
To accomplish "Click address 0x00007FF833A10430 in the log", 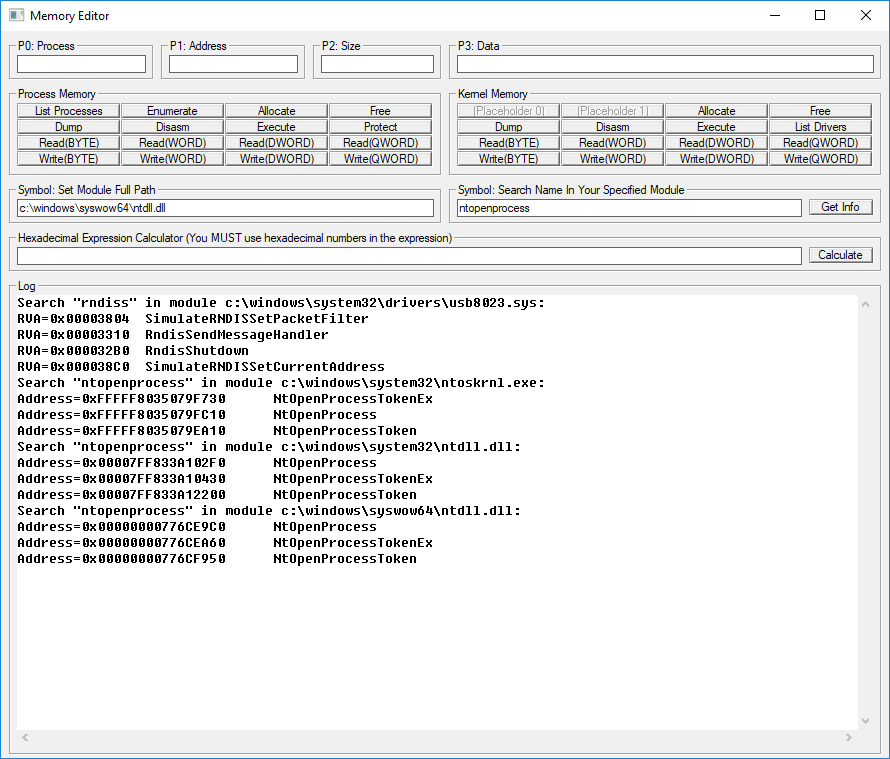I will click(x=154, y=479).
